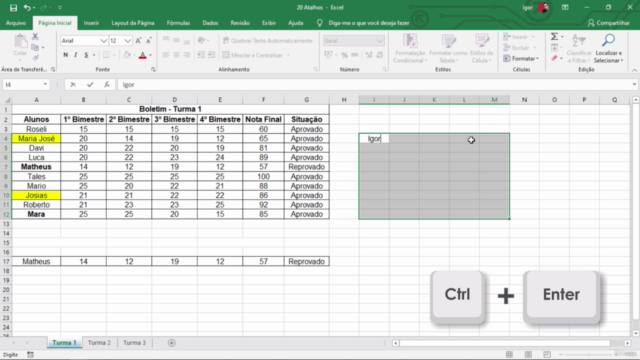Open the Geral number format dropdown

tap(380, 41)
